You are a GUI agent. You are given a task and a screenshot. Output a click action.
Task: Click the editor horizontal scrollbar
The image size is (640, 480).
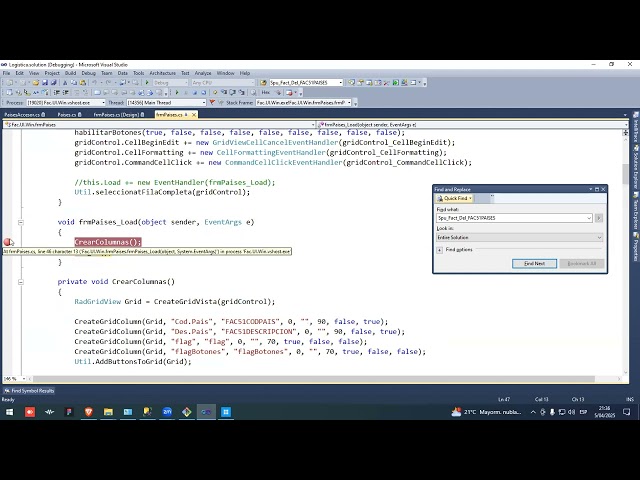click(313, 379)
